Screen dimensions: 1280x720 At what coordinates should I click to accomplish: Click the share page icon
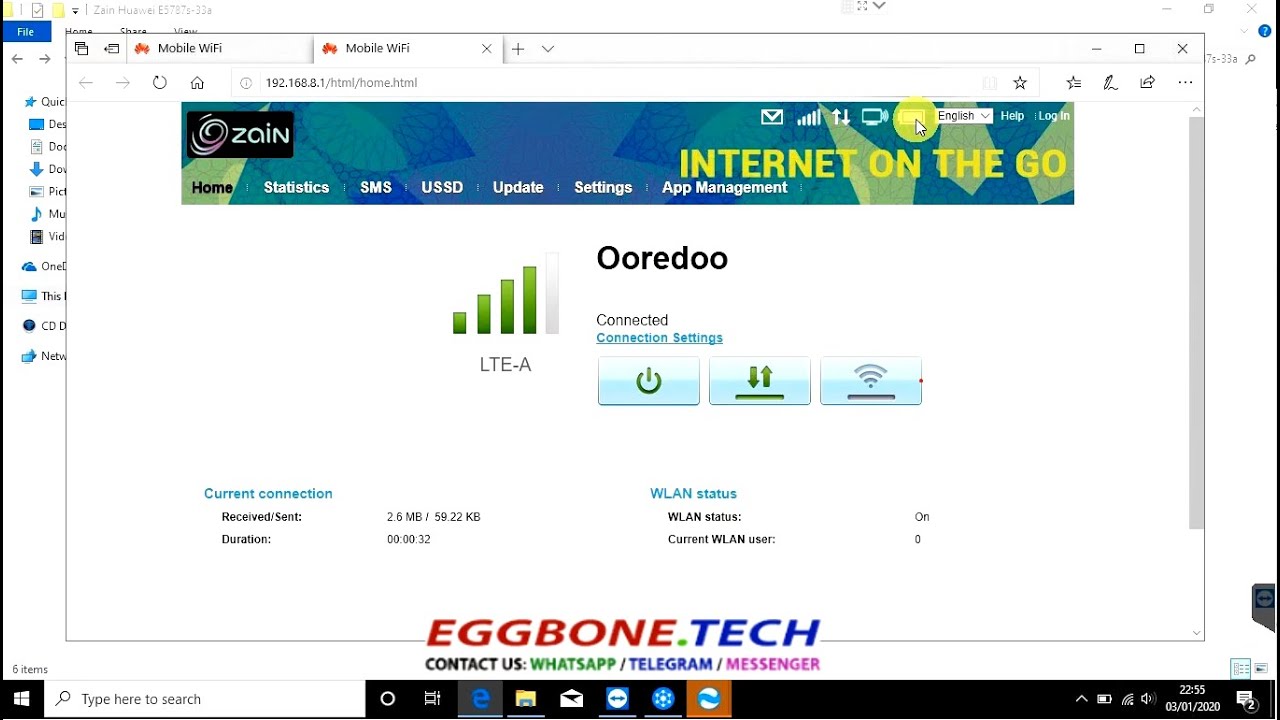coord(1148,83)
